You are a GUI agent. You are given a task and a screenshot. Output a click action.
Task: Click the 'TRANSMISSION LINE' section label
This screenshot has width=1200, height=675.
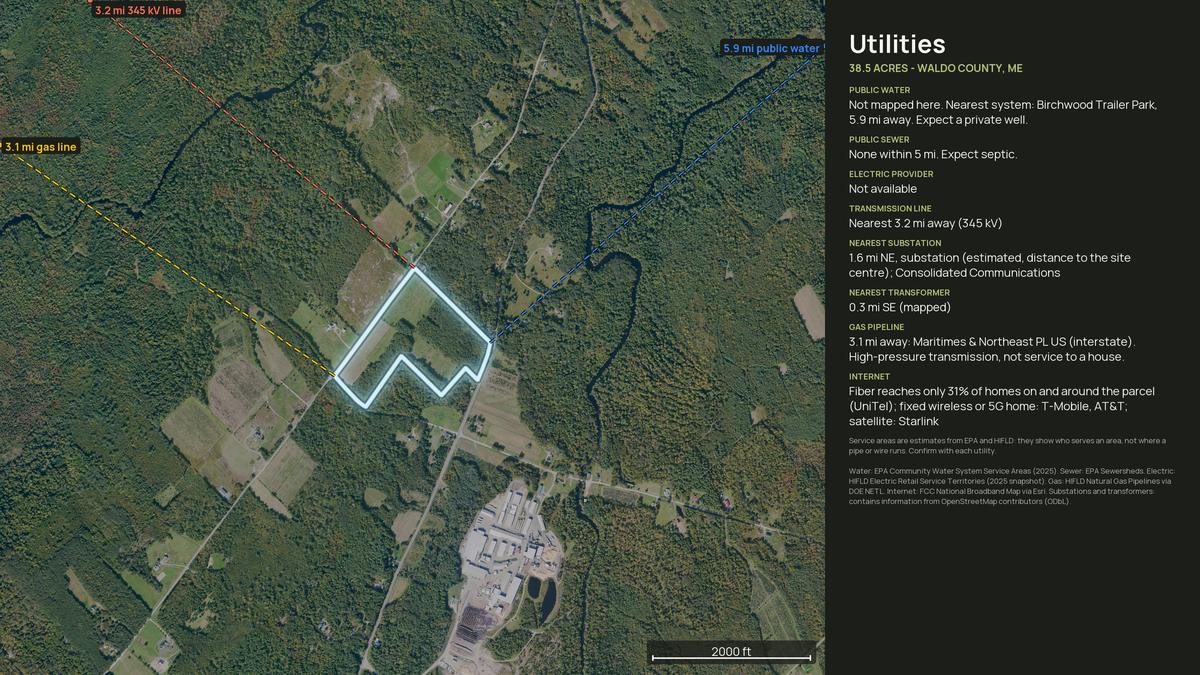890,208
